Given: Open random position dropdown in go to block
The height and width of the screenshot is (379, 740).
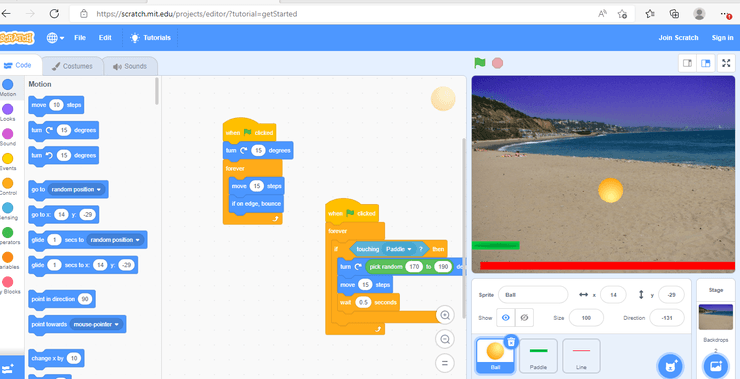Looking at the screenshot, I should tap(76, 189).
